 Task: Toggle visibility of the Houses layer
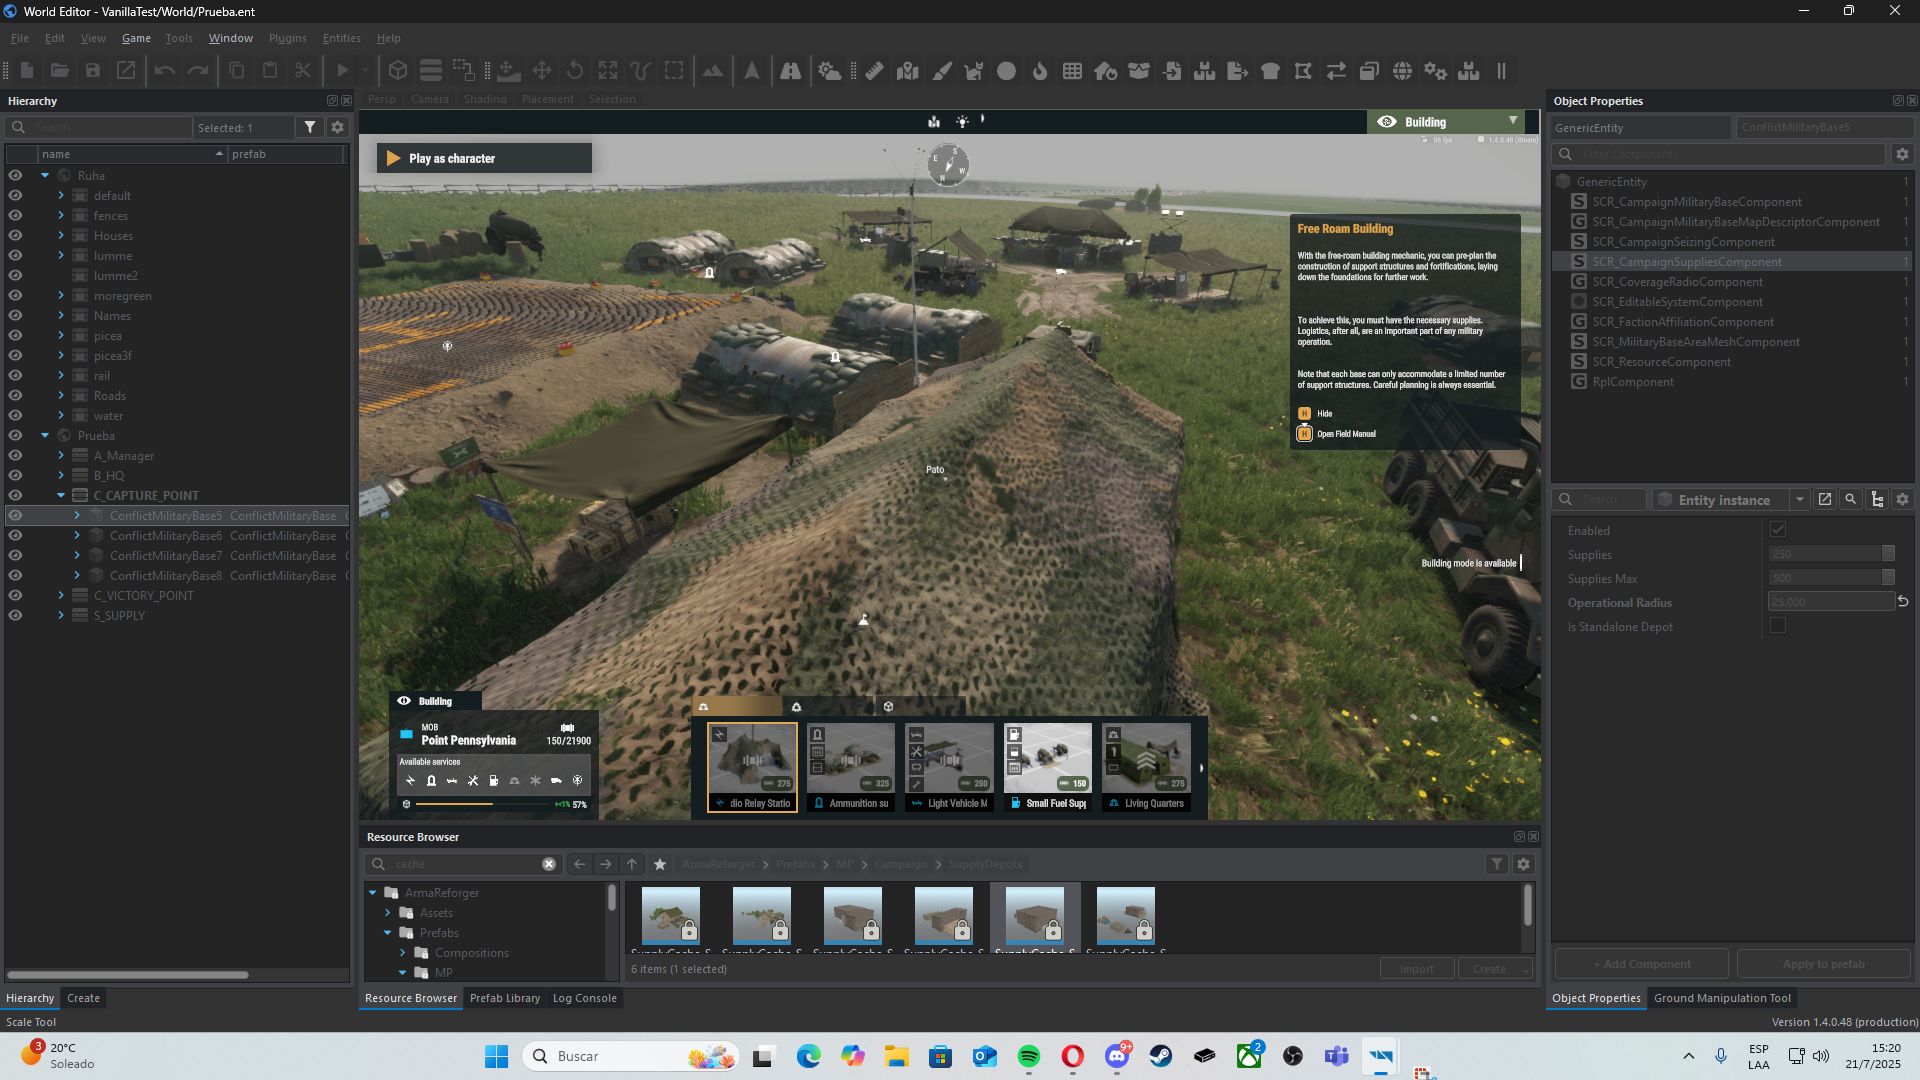click(x=15, y=235)
